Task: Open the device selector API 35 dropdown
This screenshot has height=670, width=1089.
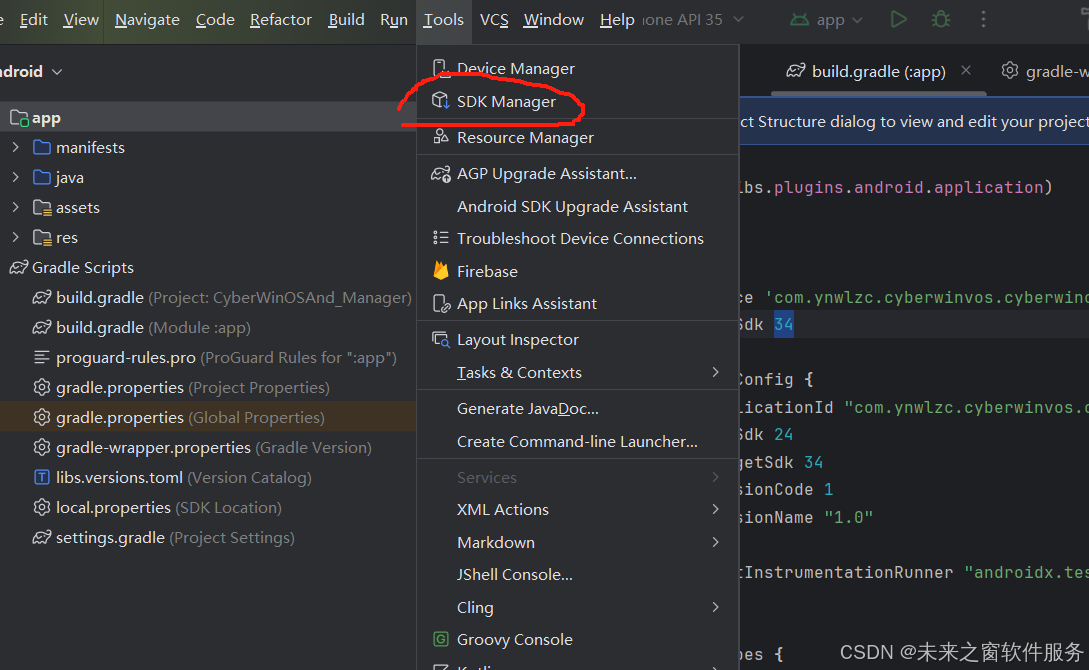Action: tap(692, 19)
